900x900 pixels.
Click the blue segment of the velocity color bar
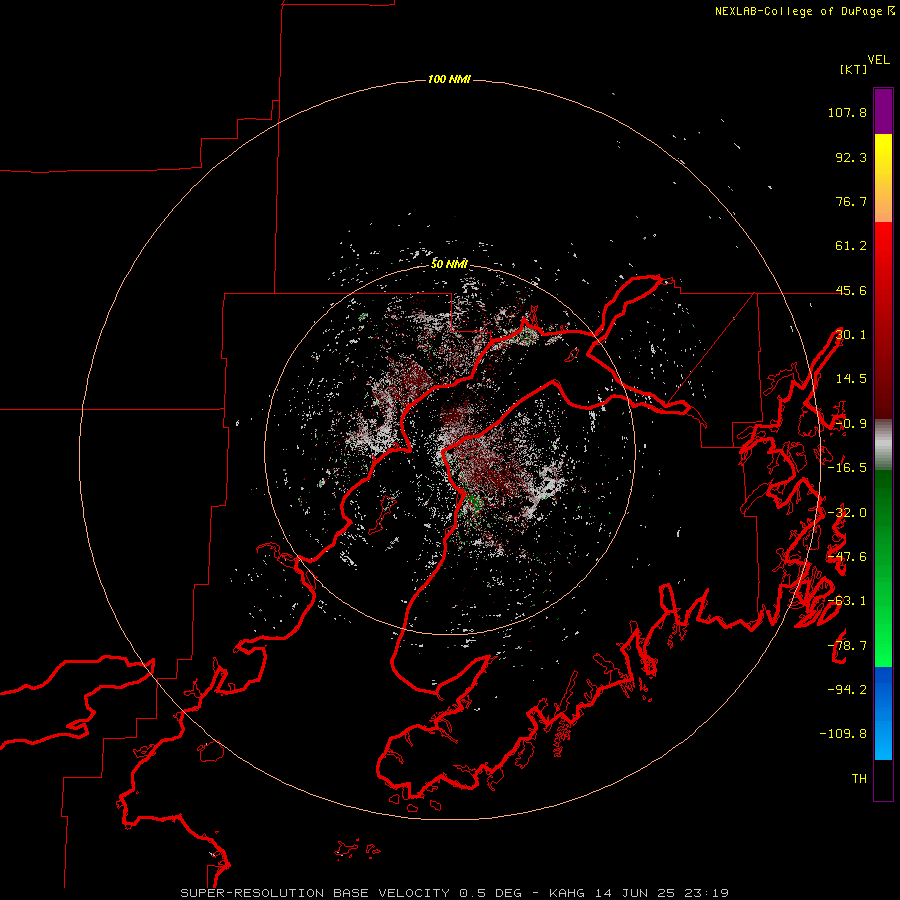click(x=883, y=713)
